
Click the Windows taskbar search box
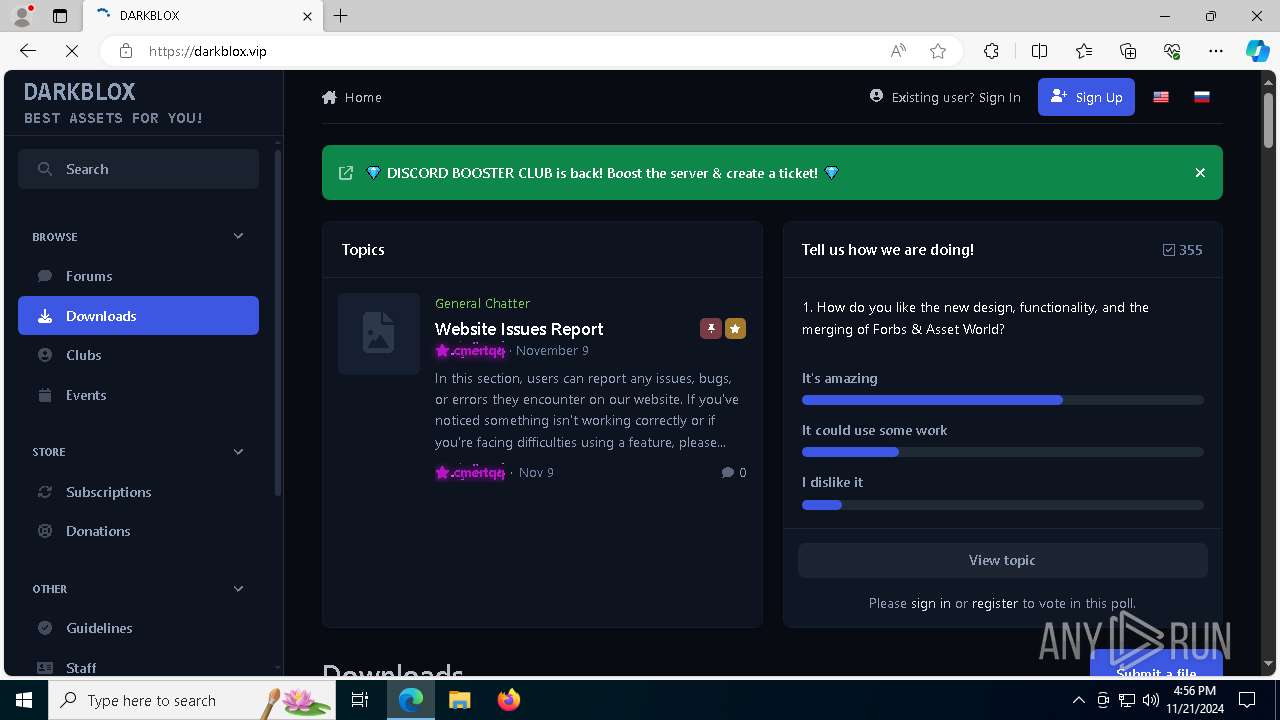(192, 700)
